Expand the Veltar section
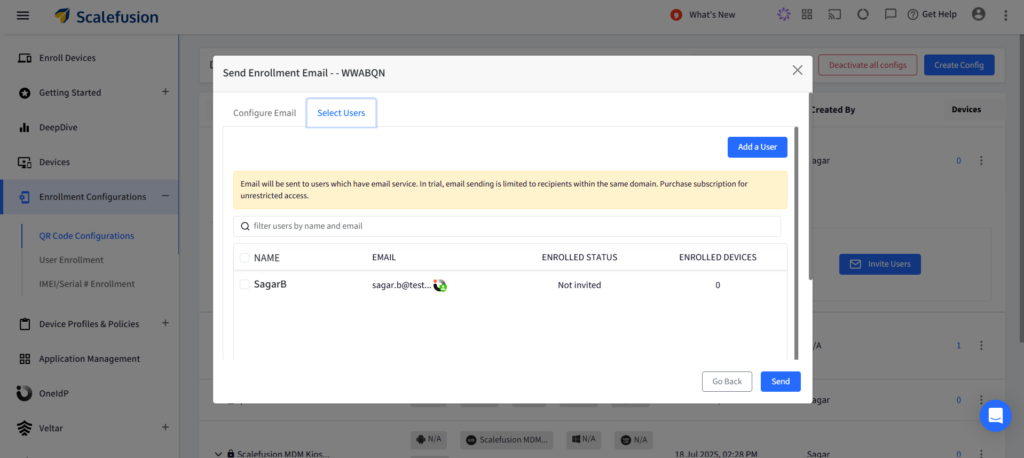 pyautogui.click(x=165, y=427)
